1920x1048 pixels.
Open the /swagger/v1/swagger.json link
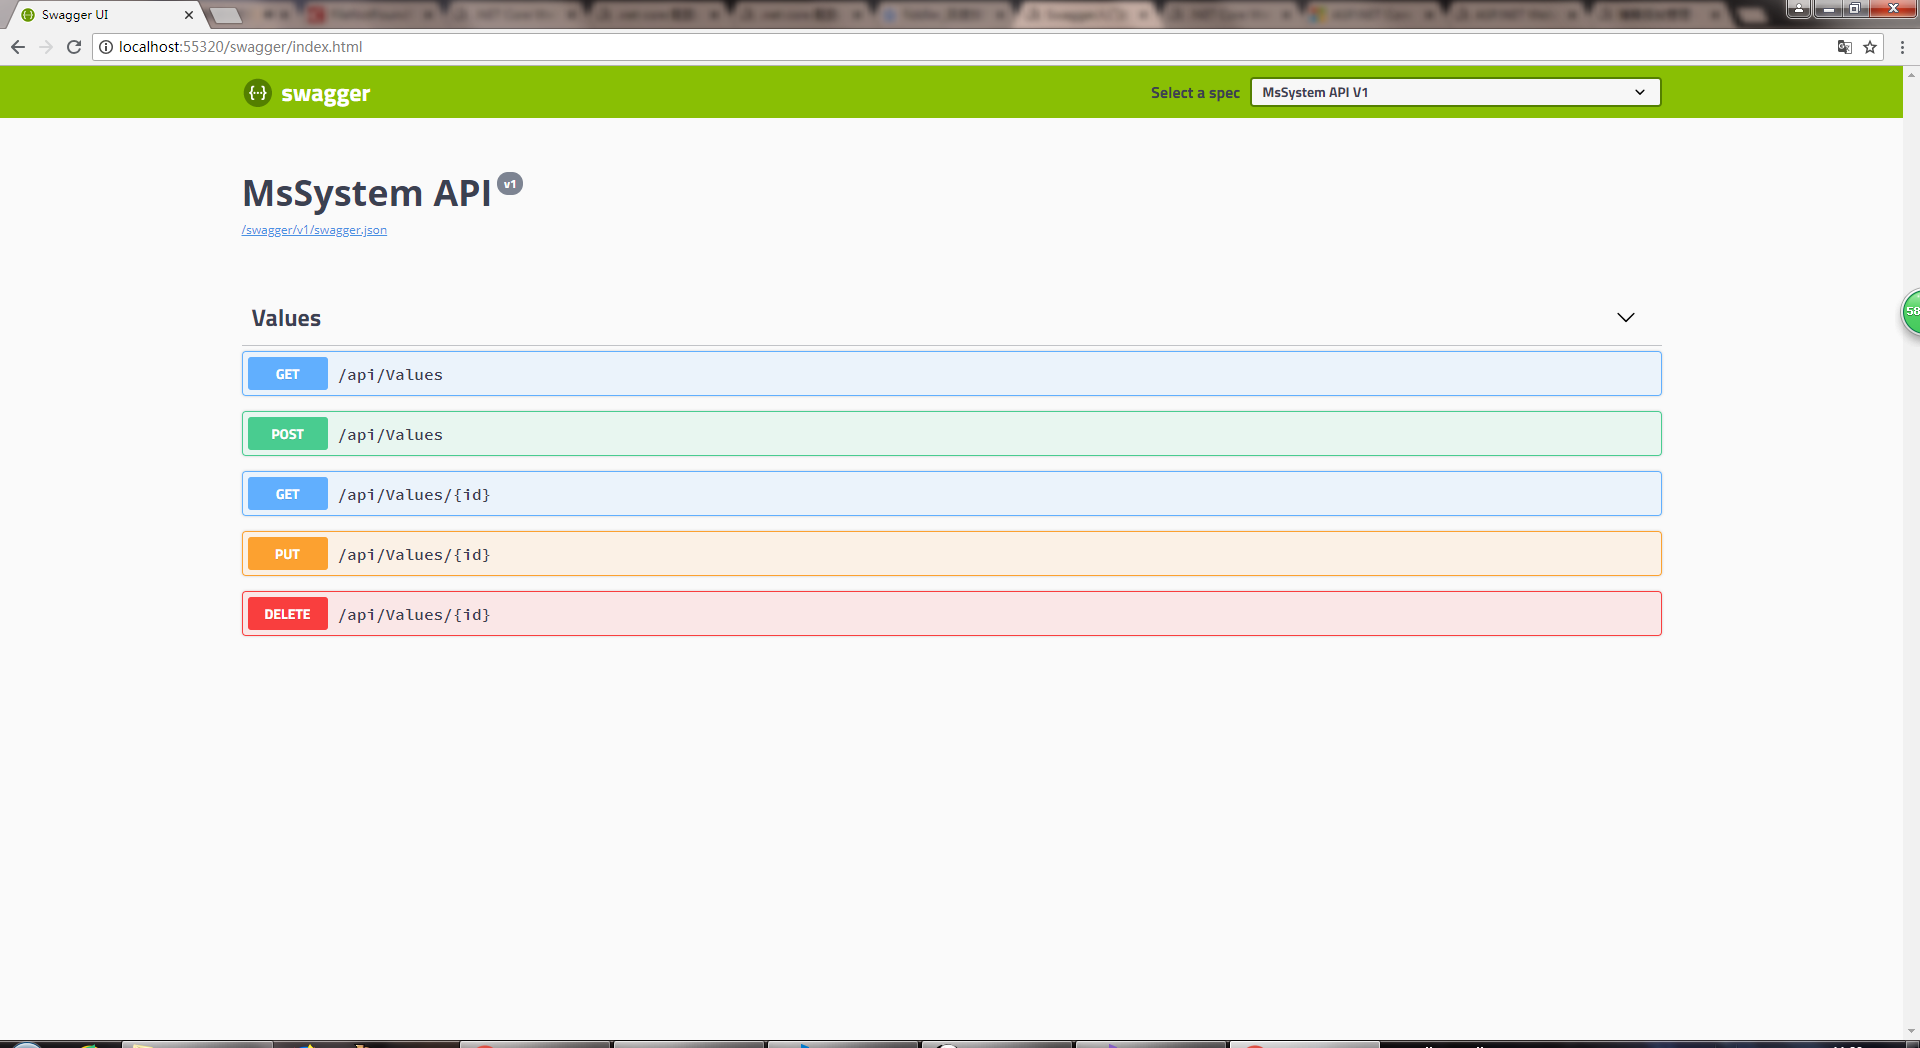coord(314,230)
